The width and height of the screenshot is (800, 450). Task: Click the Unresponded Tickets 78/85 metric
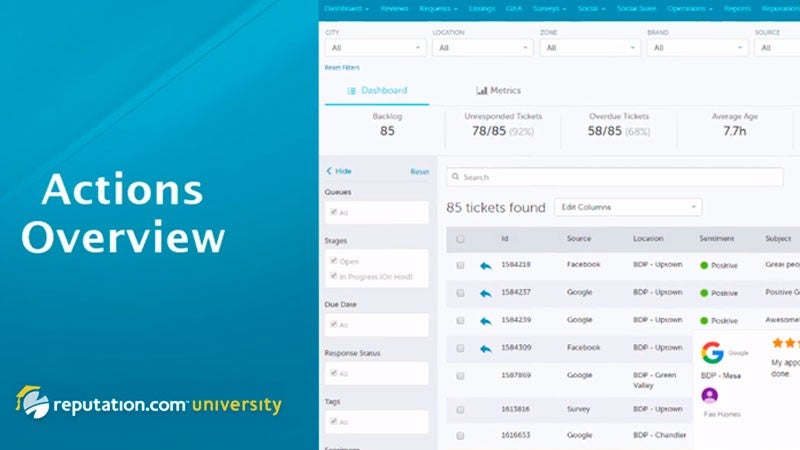pos(503,124)
